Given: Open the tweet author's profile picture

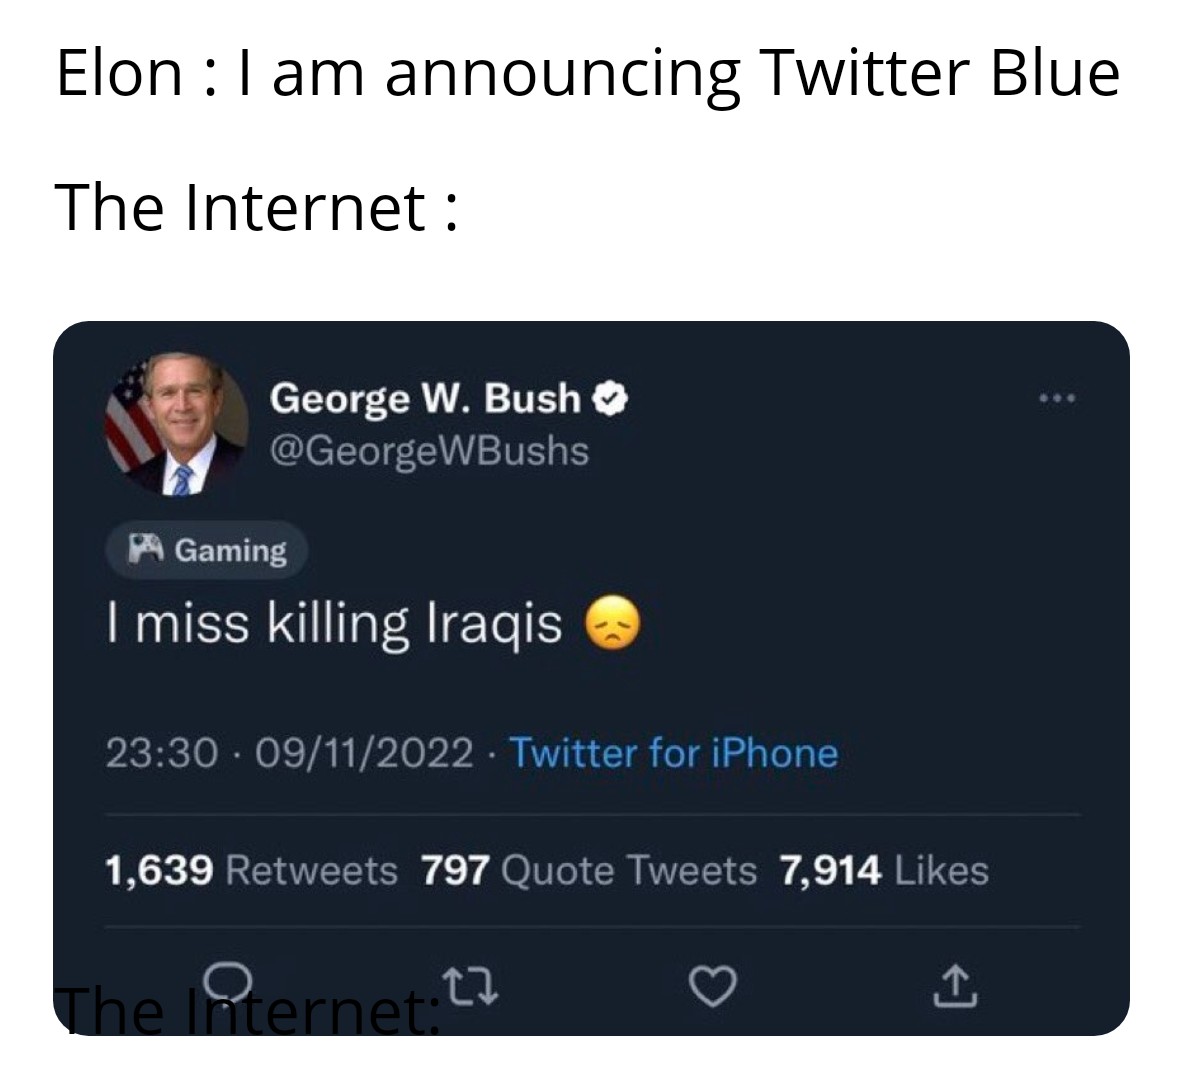Looking at the screenshot, I should tap(177, 424).
